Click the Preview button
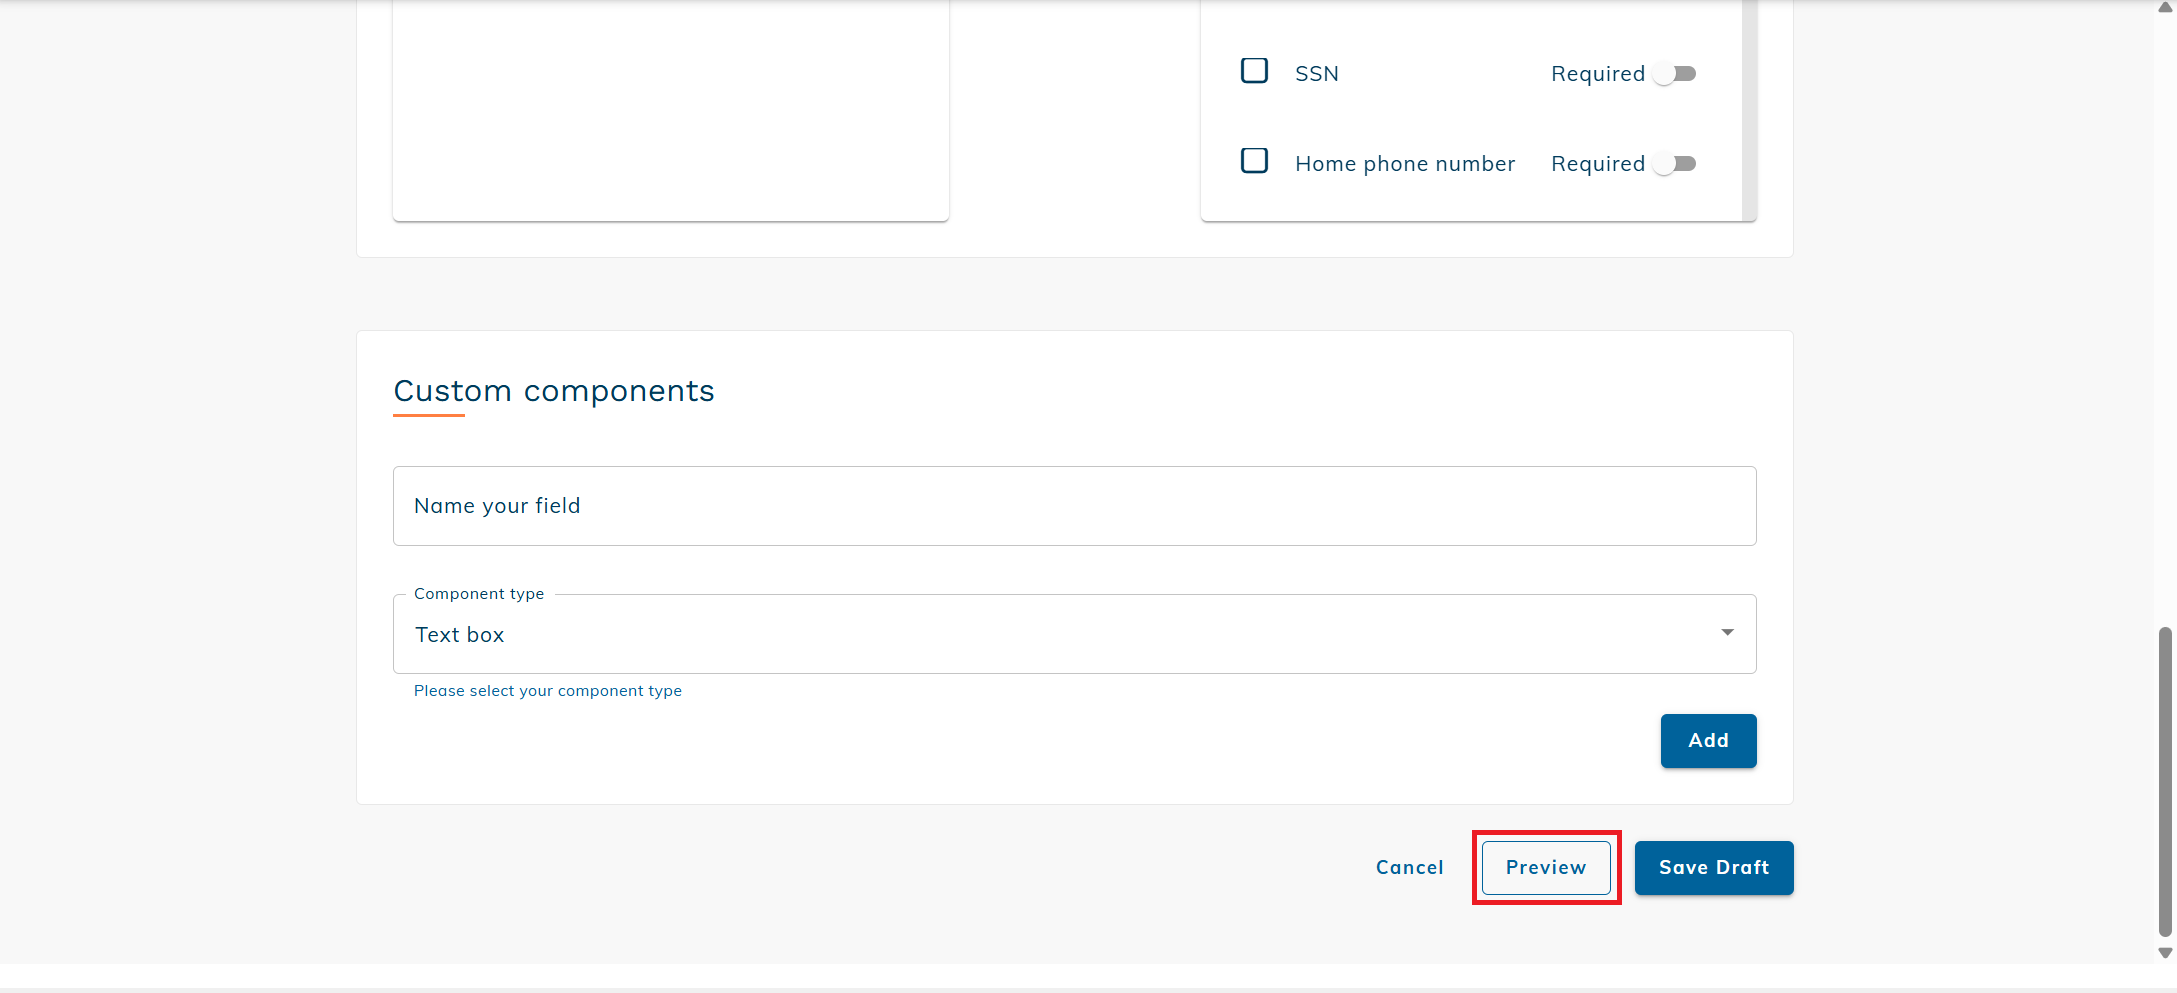 [x=1545, y=867]
